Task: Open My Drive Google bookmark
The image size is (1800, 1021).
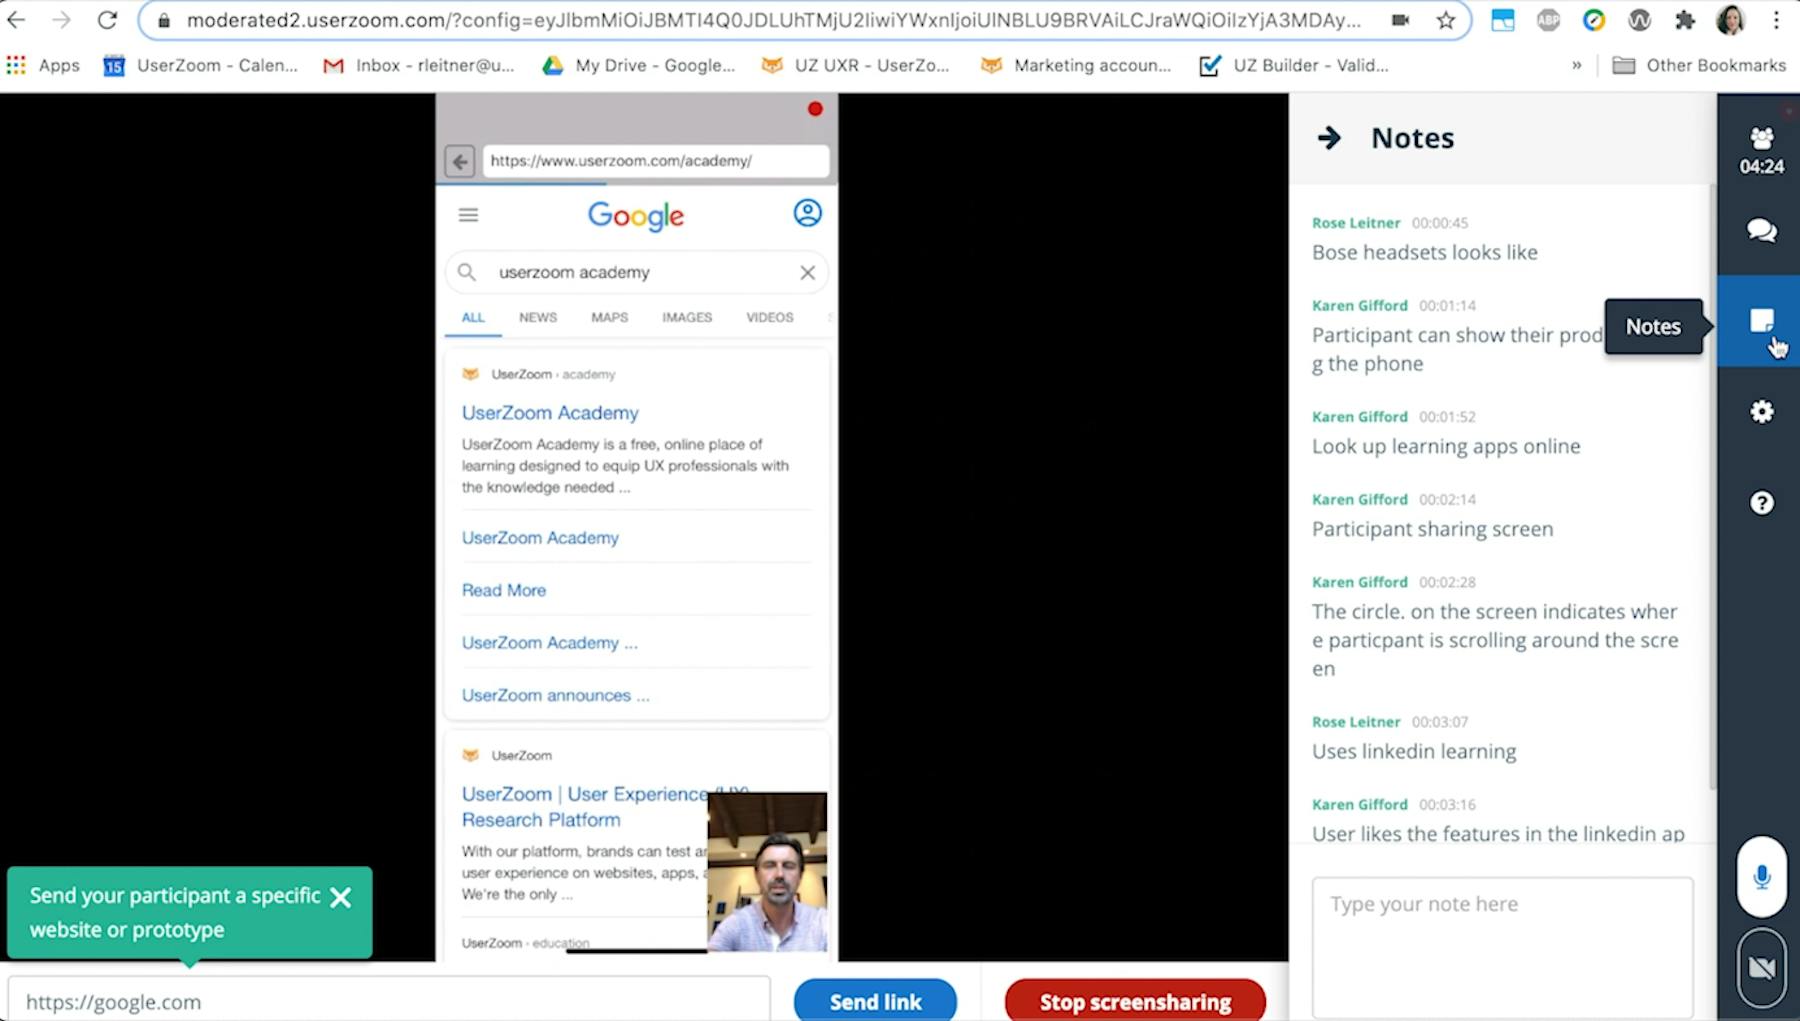Action: [638, 65]
